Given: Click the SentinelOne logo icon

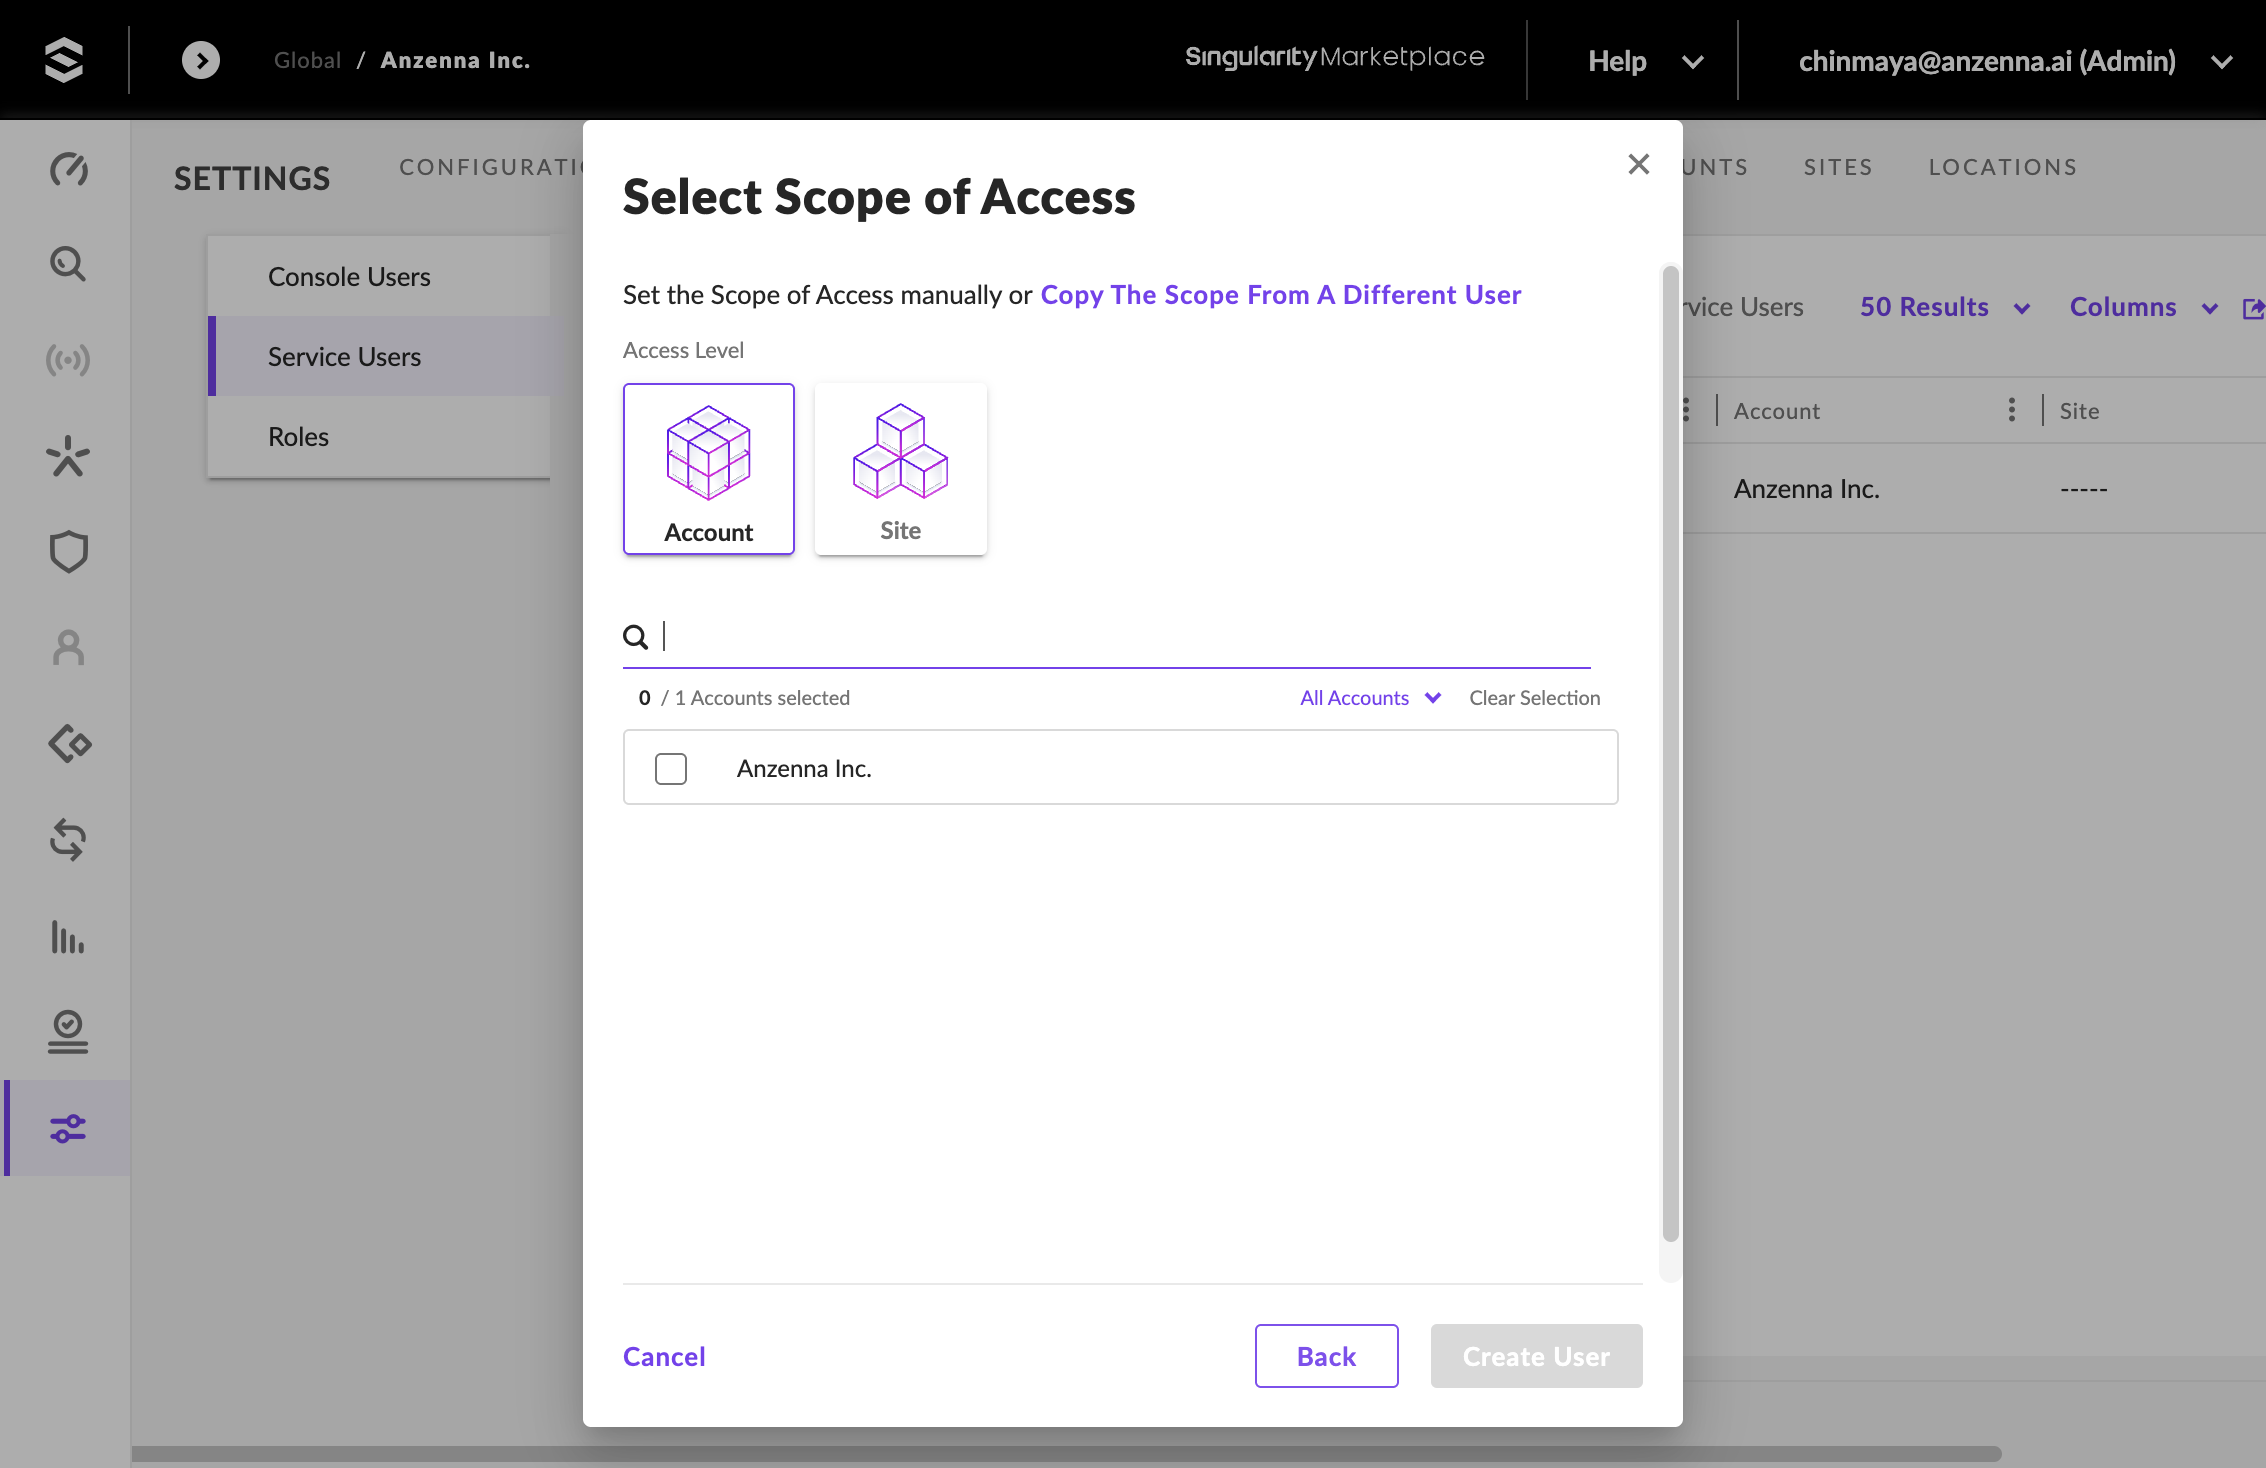Looking at the screenshot, I should [64, 60].
